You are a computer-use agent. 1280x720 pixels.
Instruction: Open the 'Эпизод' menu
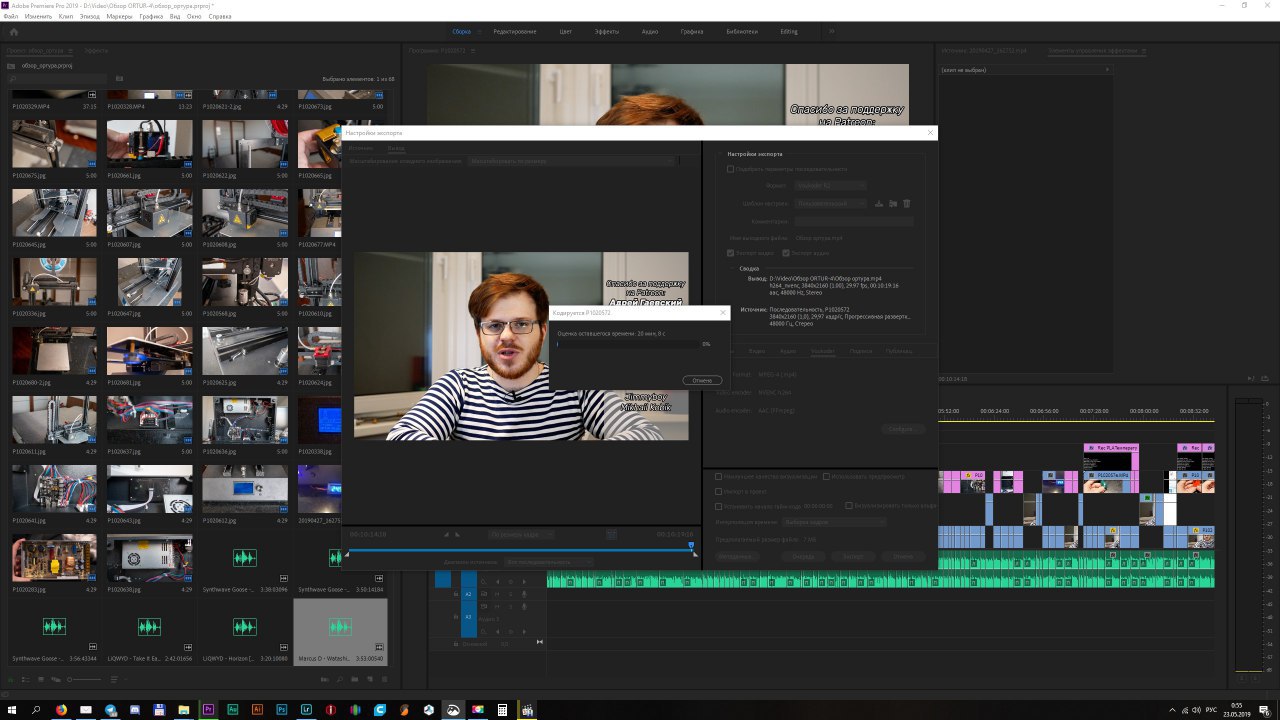tap(90, 17)
